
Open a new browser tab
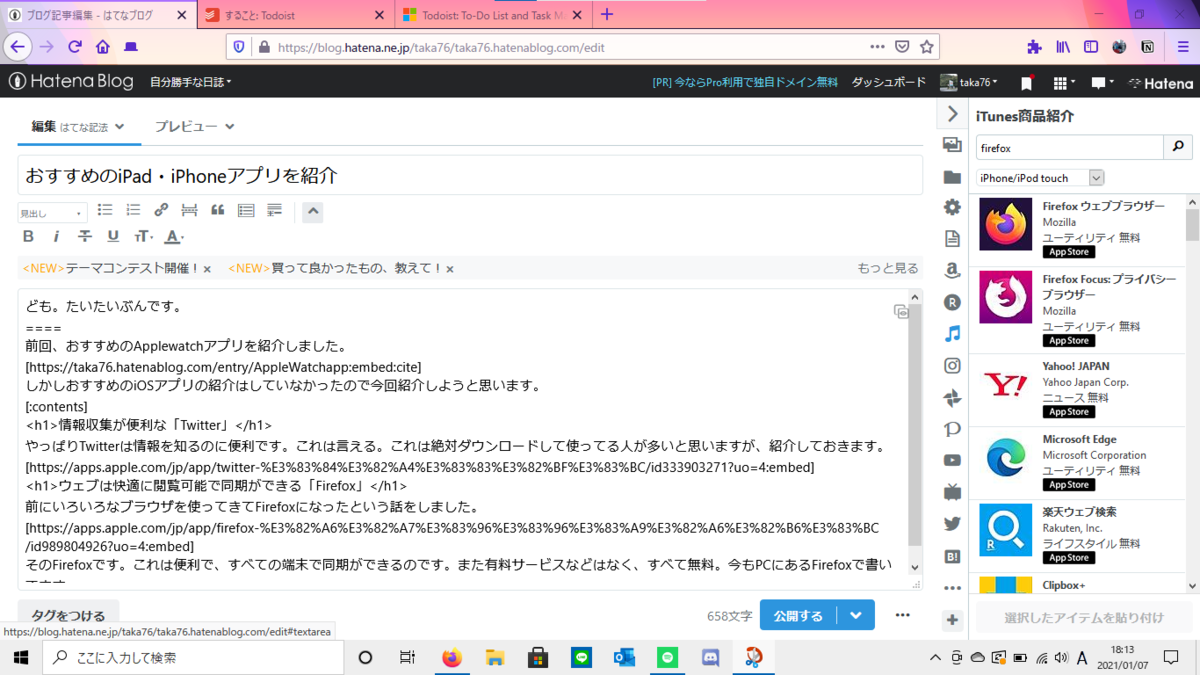(x=607, y=15)
